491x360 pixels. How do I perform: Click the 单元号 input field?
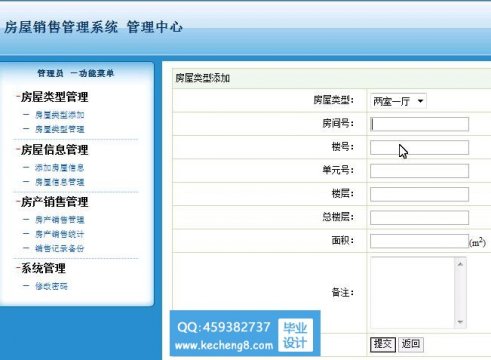pos(419,171)
